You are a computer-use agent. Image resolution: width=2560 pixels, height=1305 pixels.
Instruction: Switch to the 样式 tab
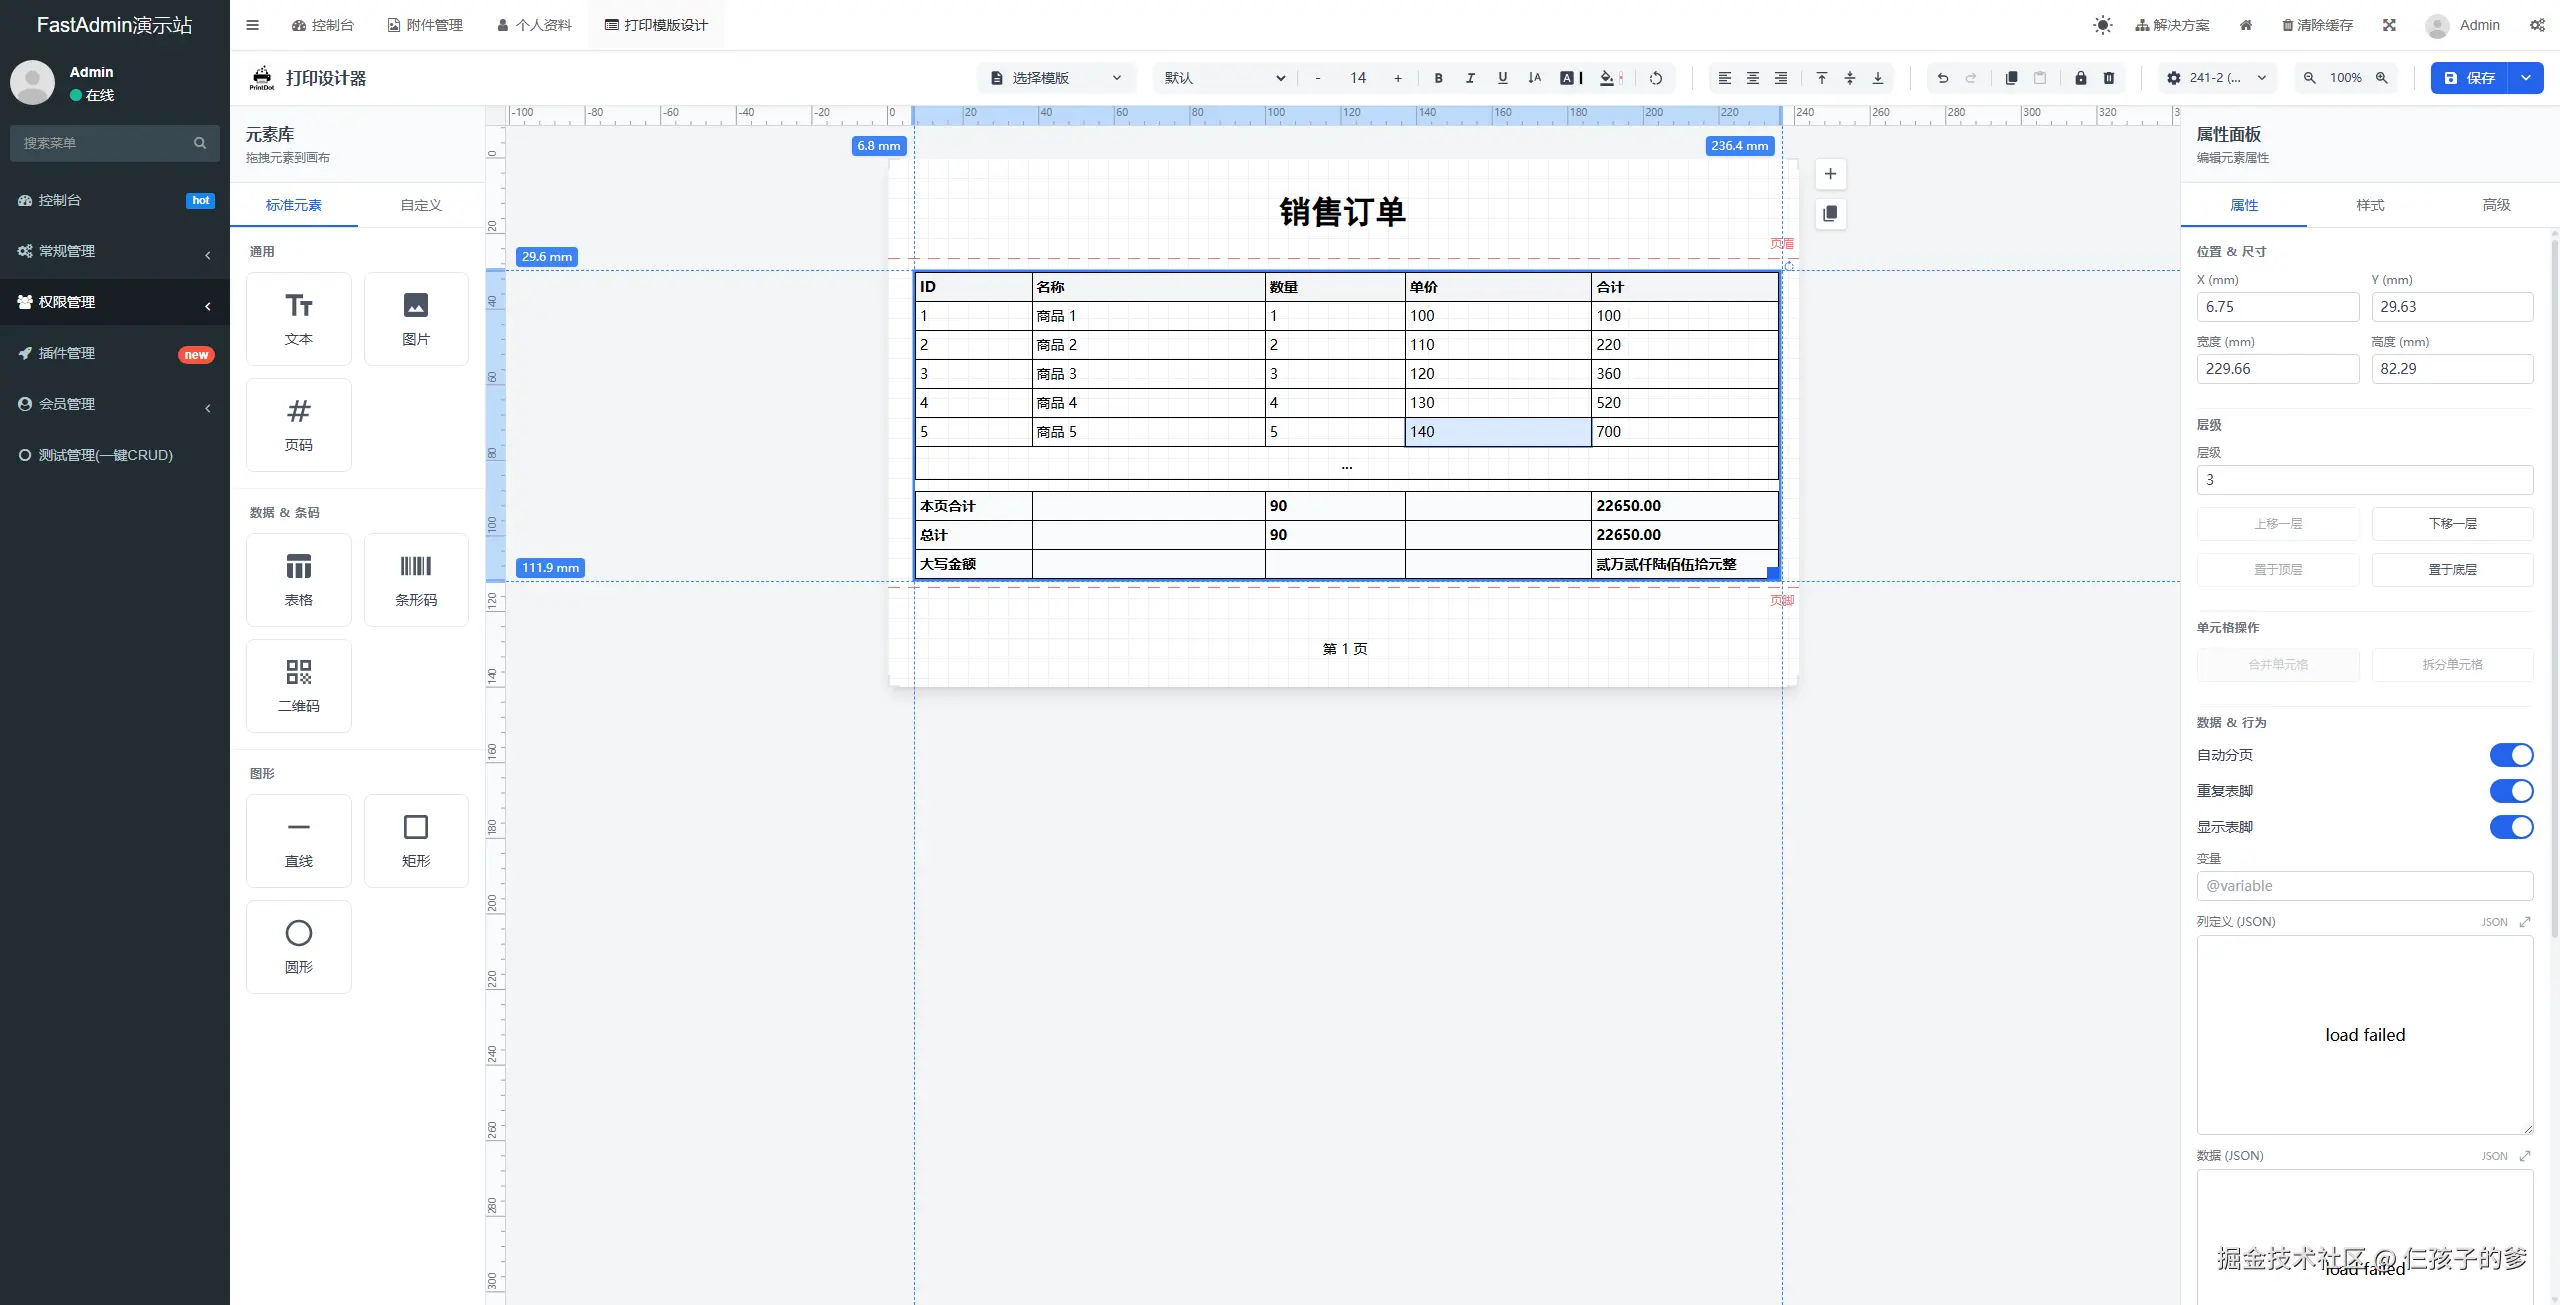pyautogui.click(x=2370, y=205)
